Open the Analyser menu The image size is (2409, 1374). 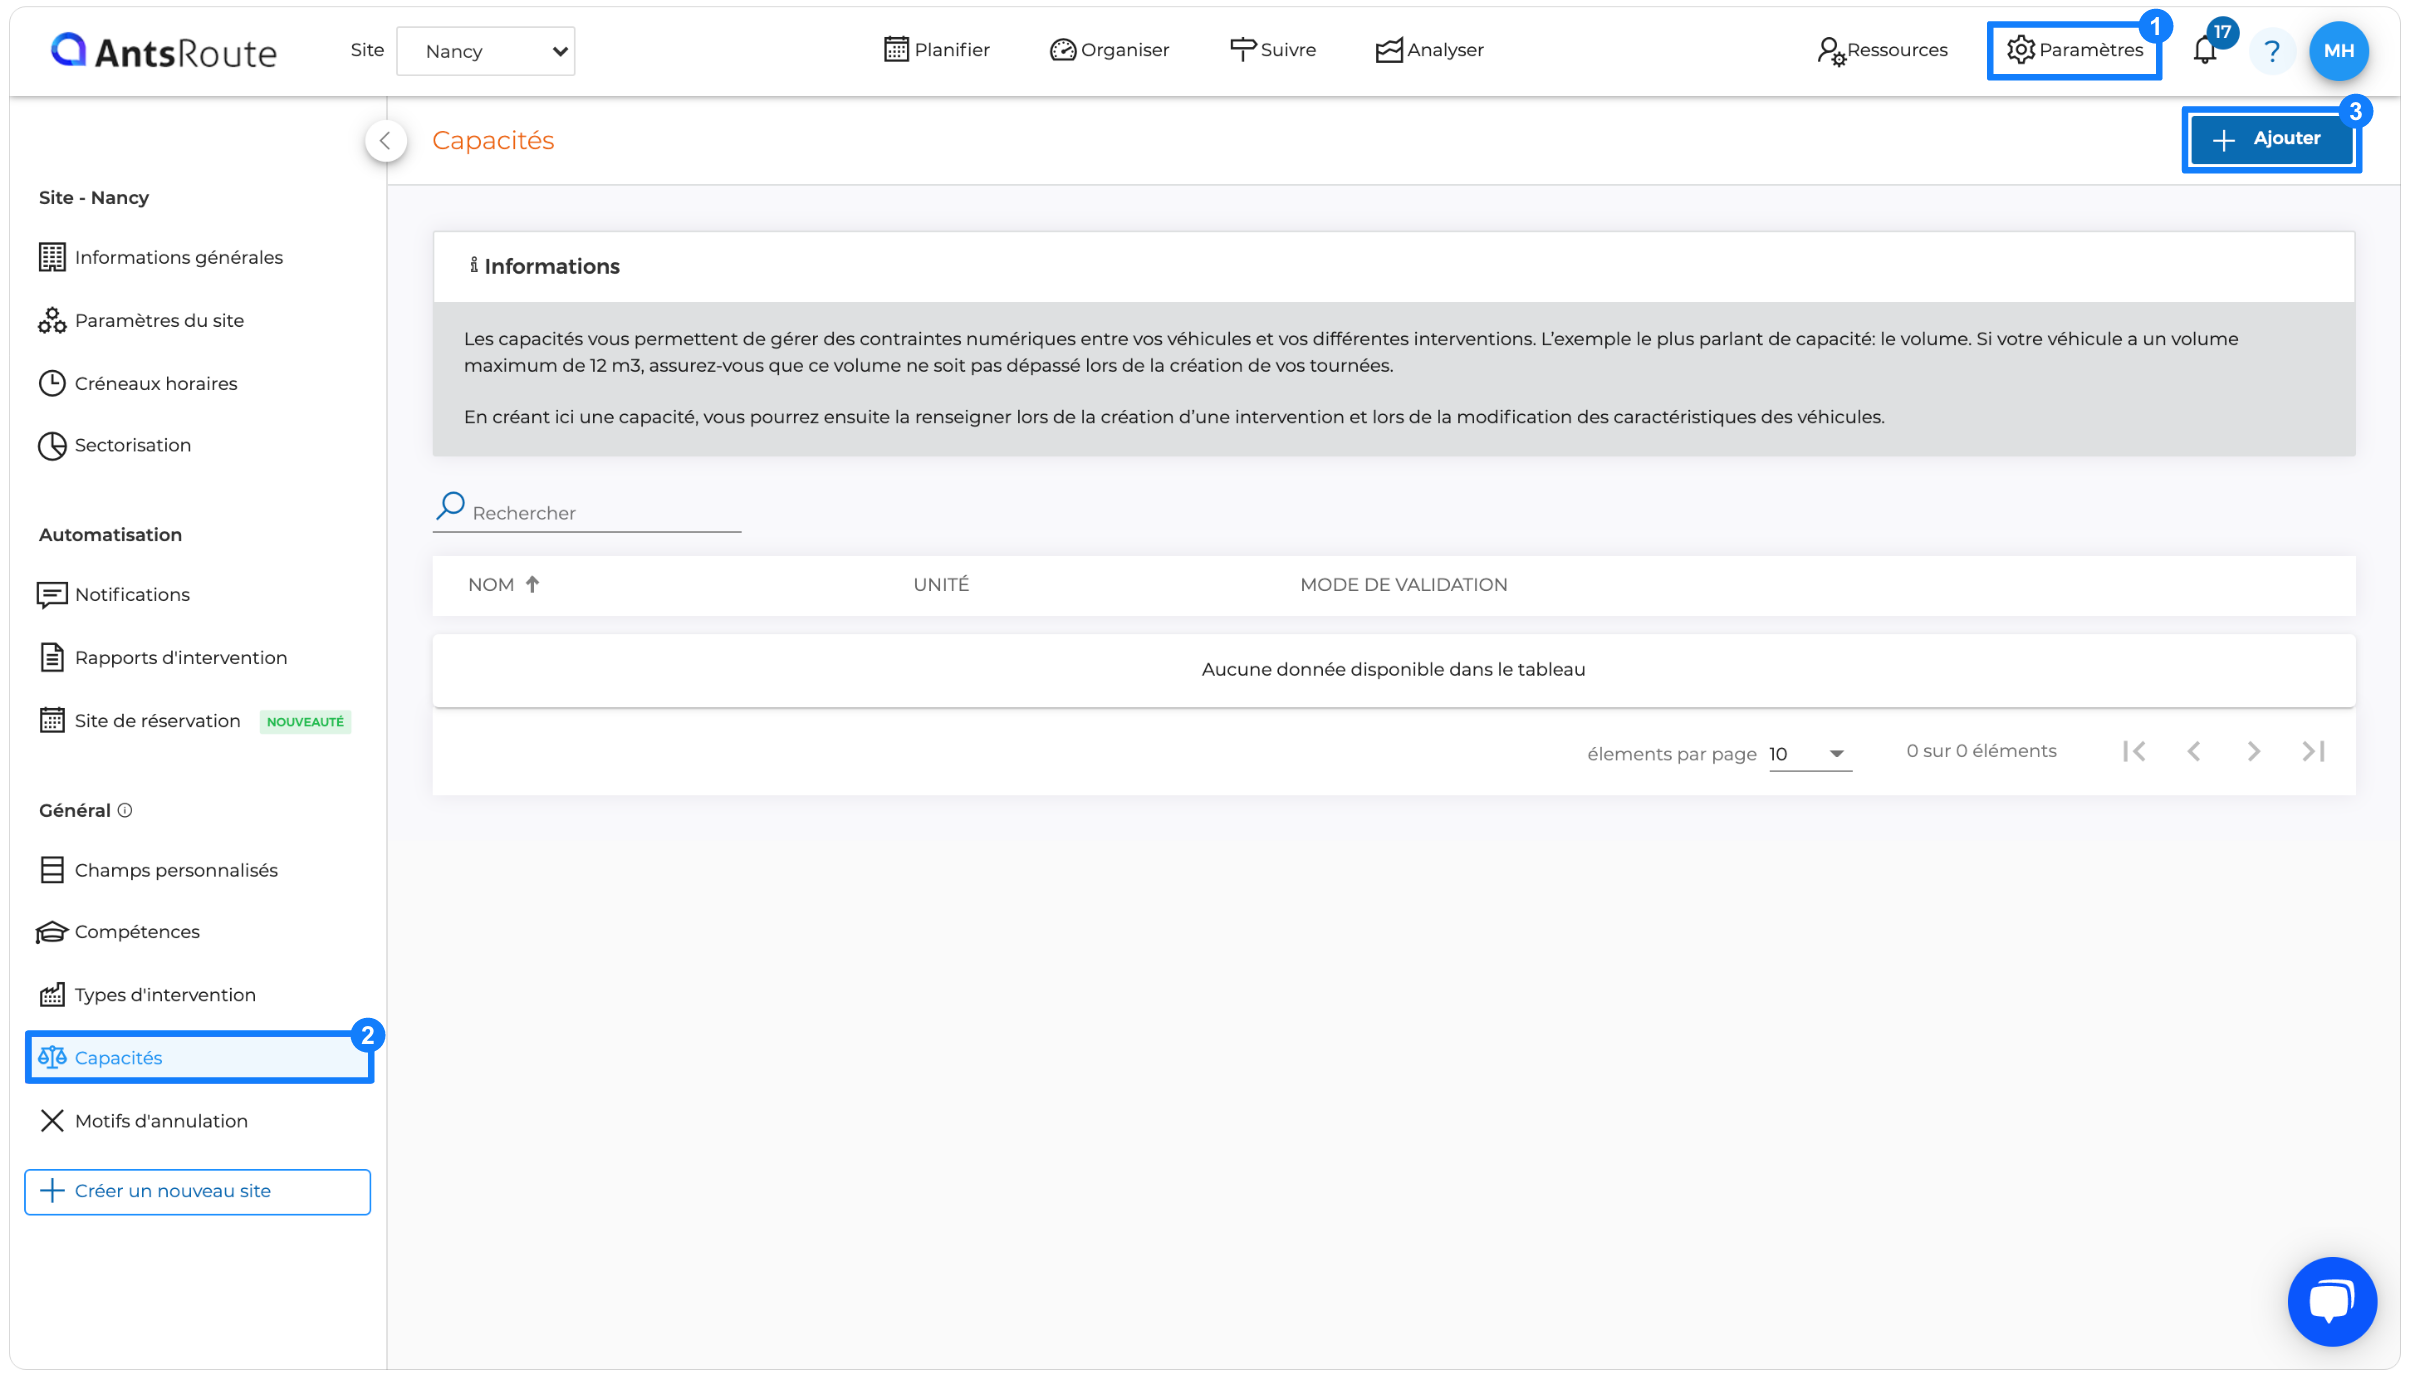point(1430,50)
